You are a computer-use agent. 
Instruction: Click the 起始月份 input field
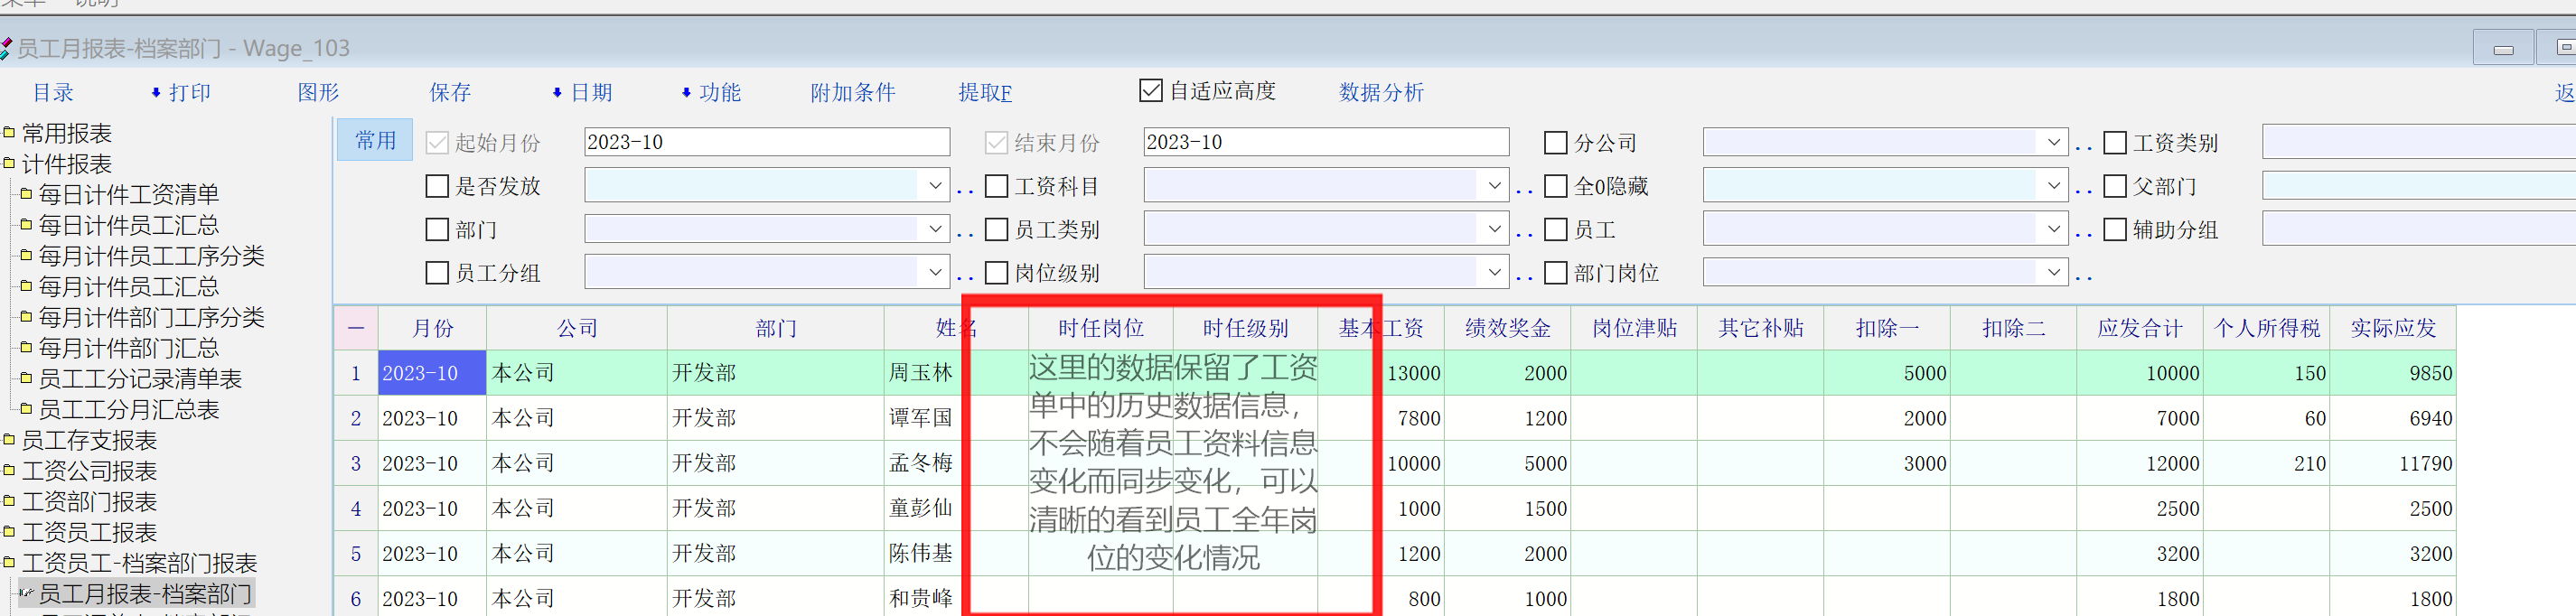coord(766,142)
